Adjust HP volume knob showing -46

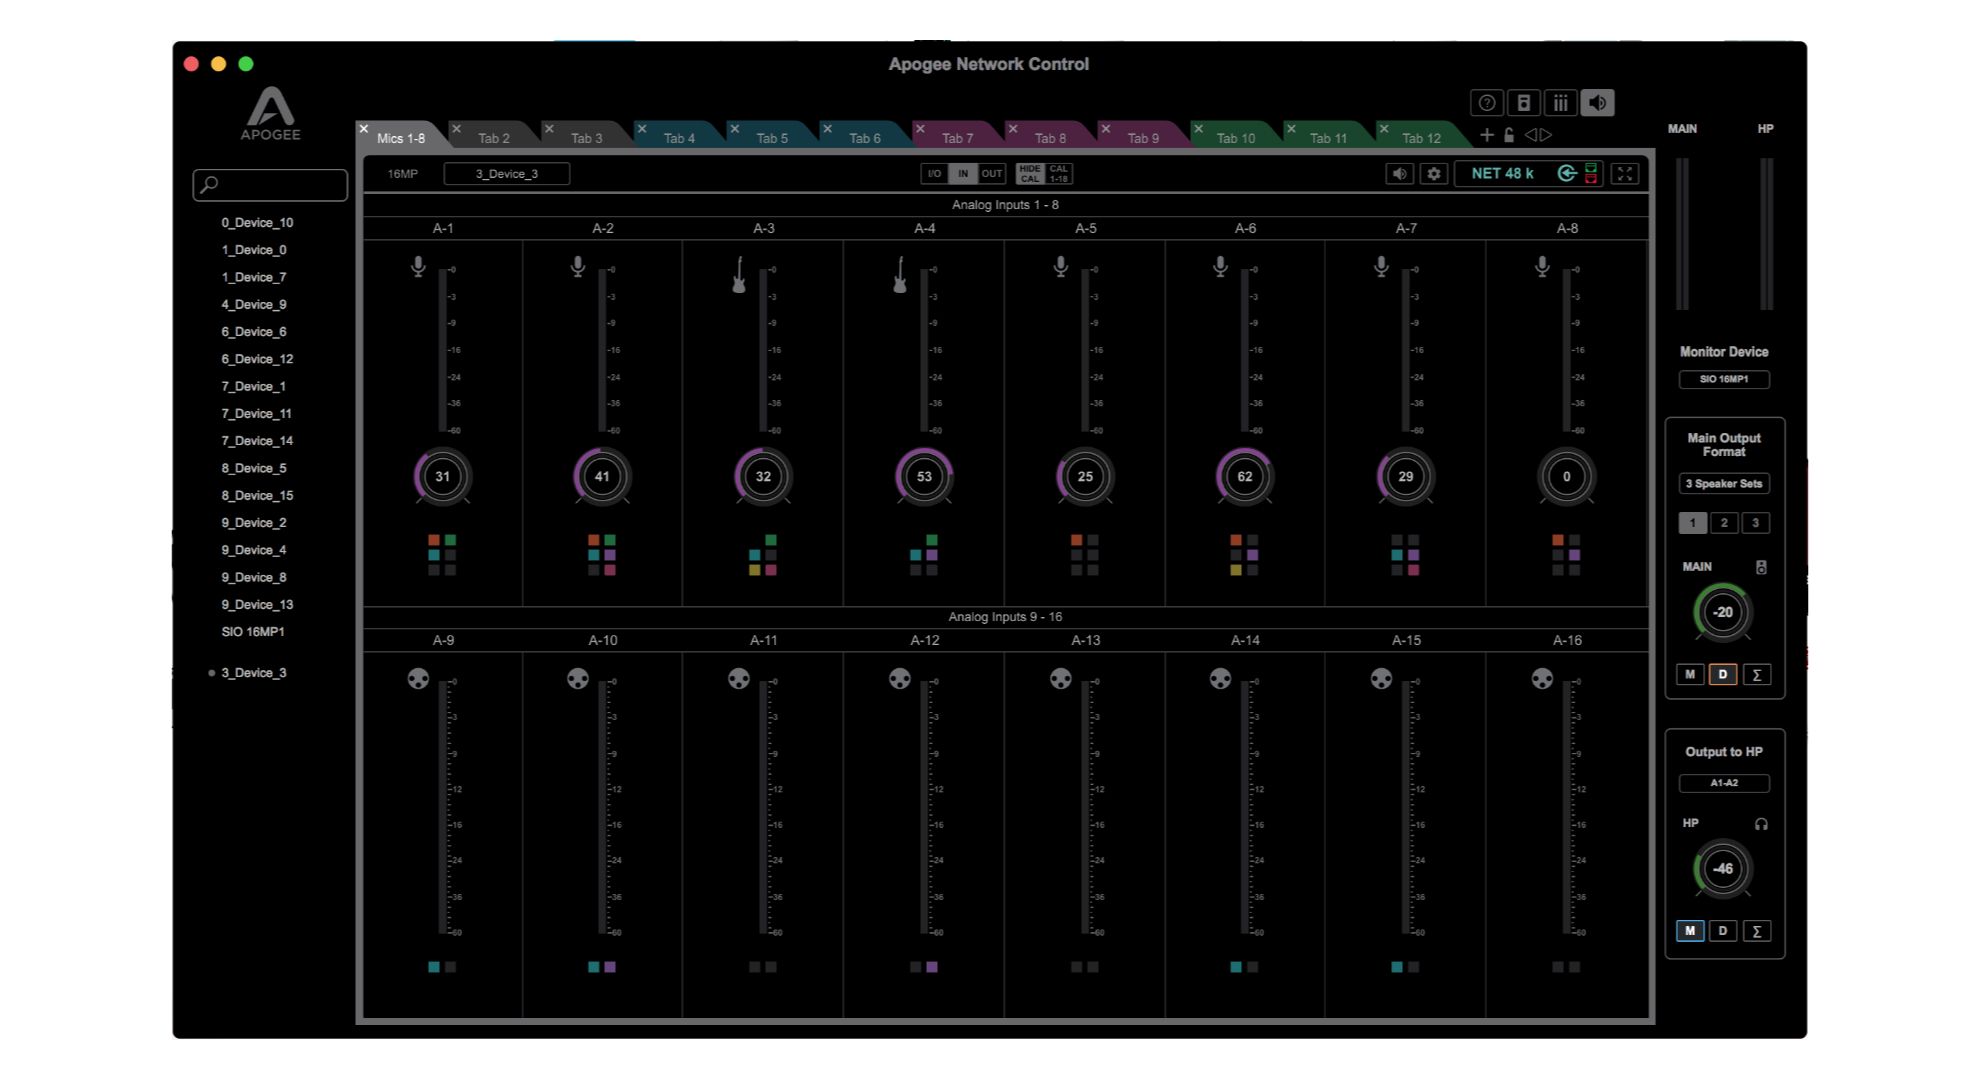point(1722,869)
